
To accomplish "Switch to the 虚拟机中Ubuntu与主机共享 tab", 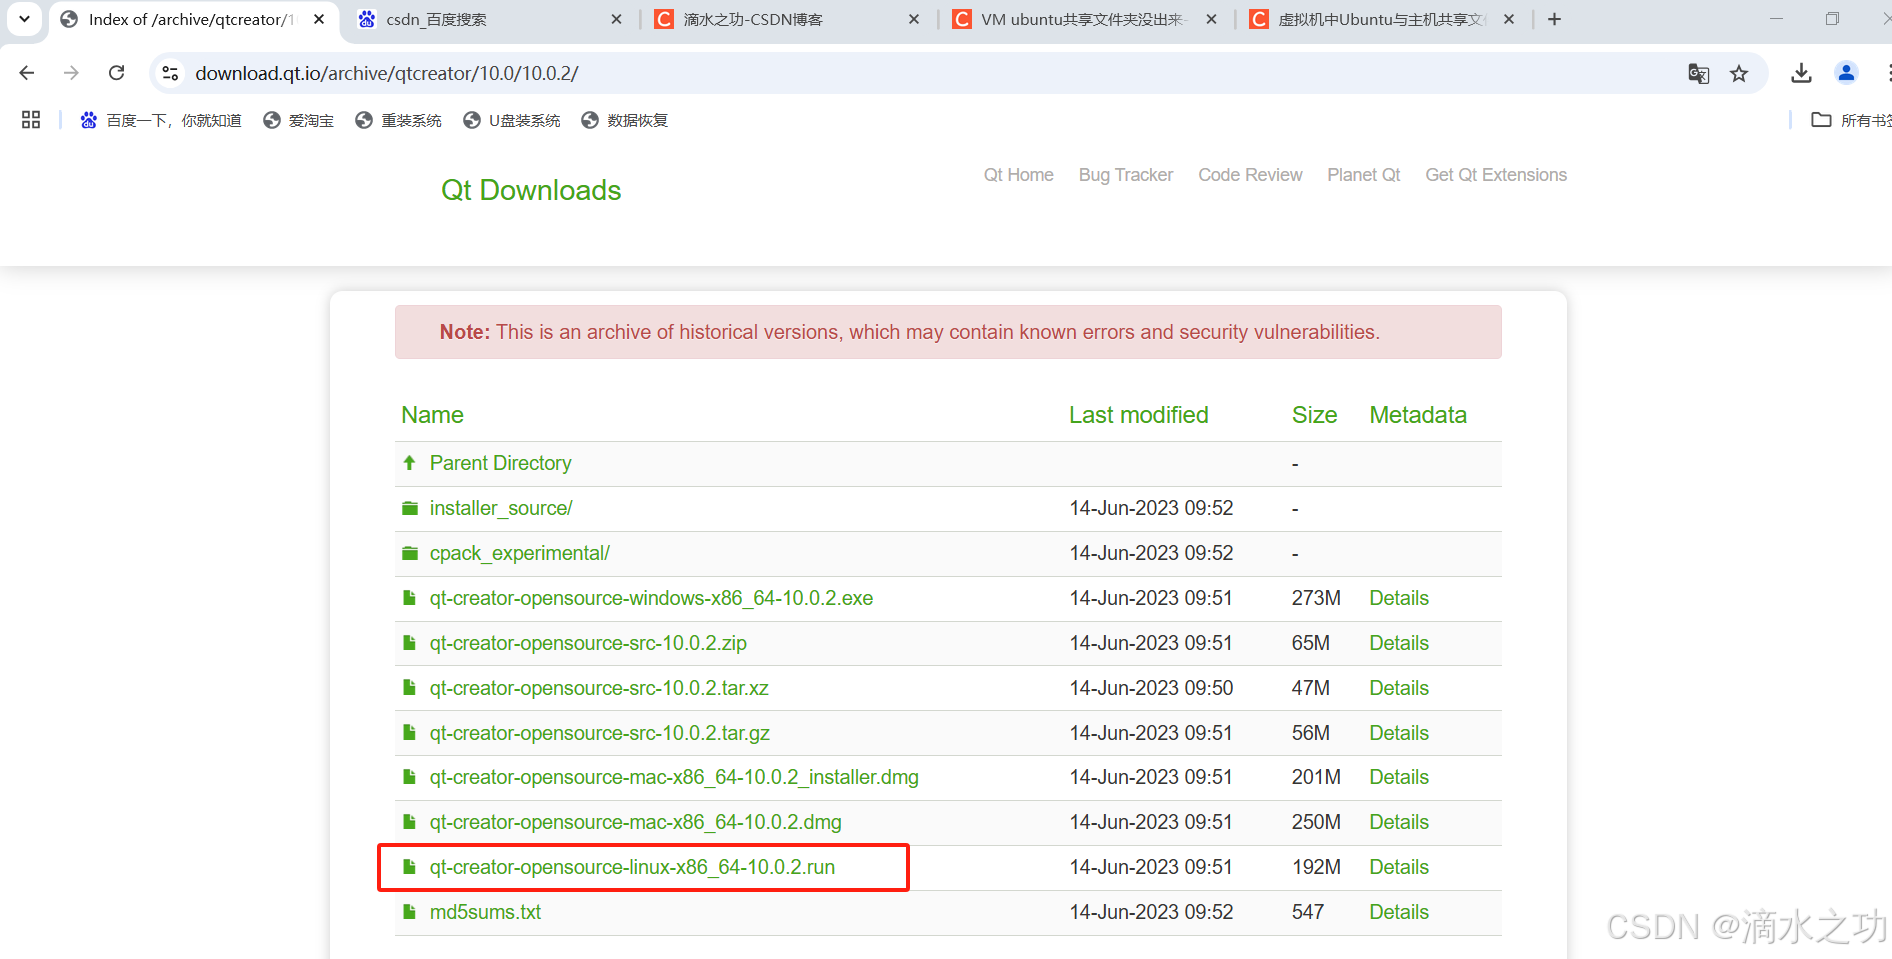I will point(1380,19).
